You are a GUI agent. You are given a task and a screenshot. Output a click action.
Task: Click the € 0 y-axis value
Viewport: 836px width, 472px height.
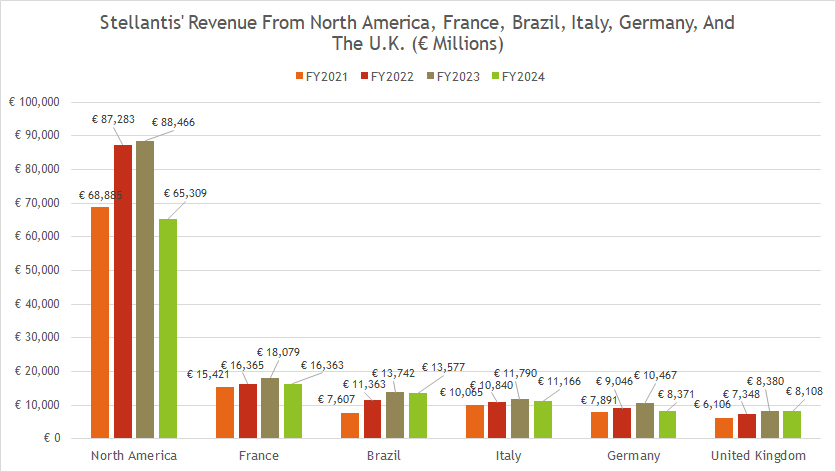coord(52,438)
